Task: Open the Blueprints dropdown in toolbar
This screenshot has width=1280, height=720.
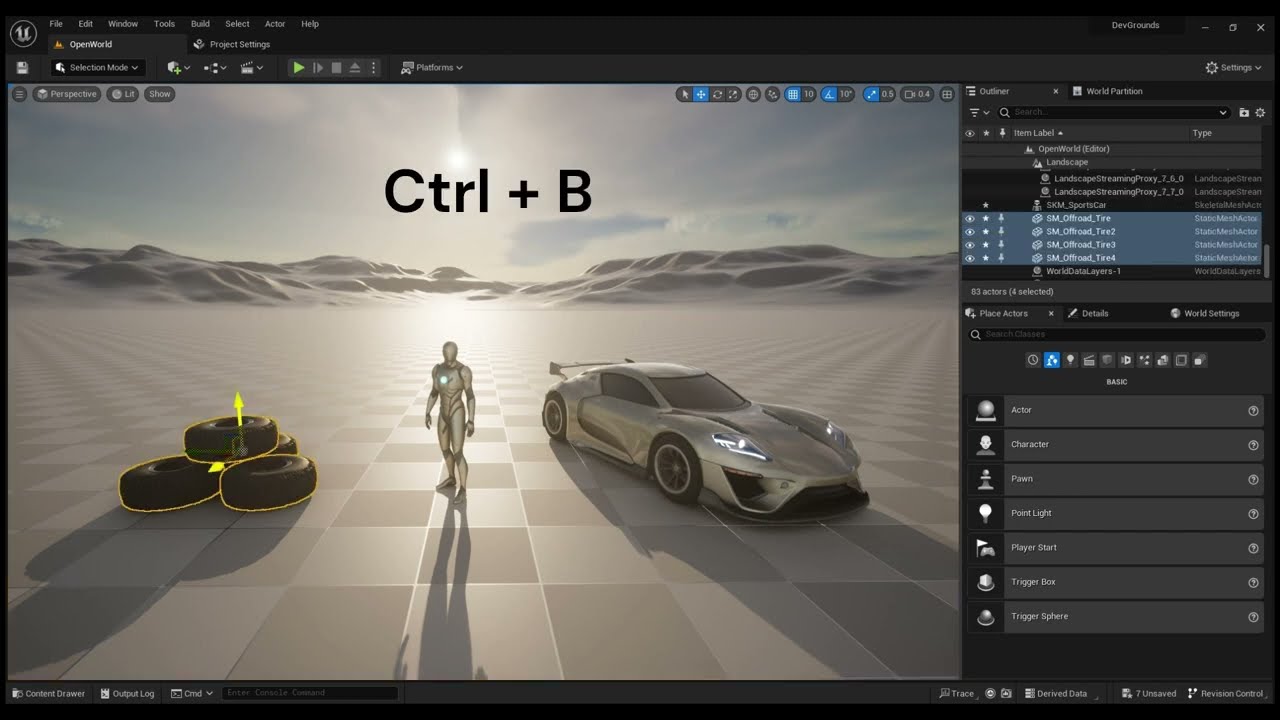Action: (x=215, y=67)
